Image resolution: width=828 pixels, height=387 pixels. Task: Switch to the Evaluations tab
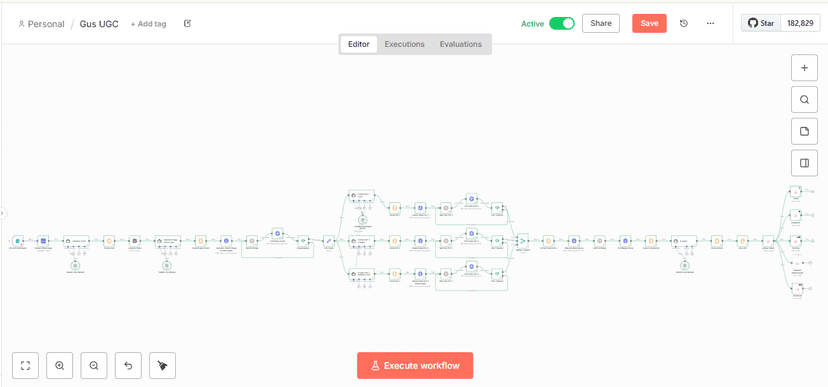click(460, 44)
